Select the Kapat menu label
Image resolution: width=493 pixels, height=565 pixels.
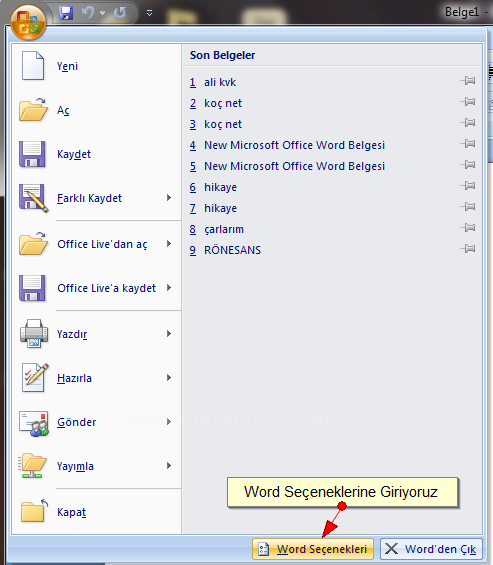(71, 512)
